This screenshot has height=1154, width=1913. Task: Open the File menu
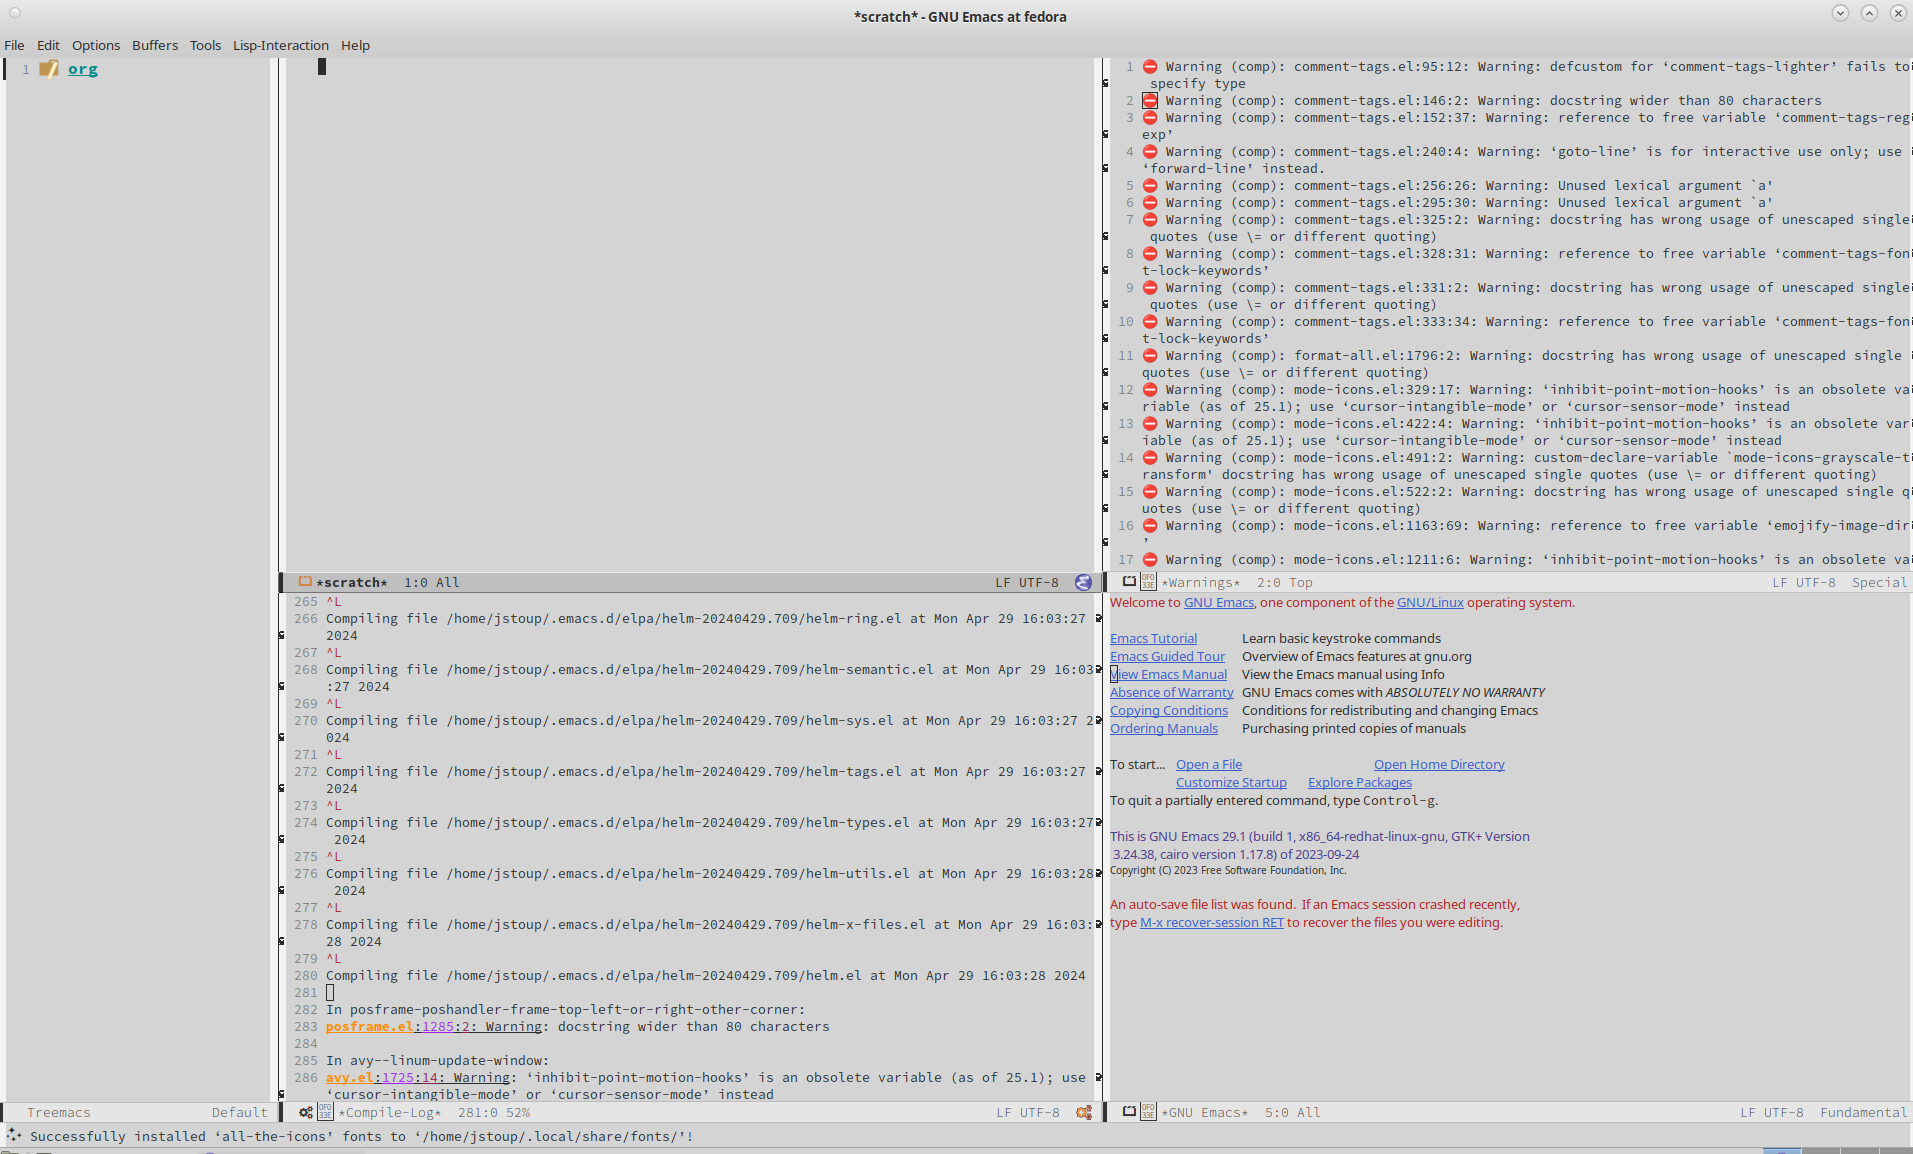(14, 45)
